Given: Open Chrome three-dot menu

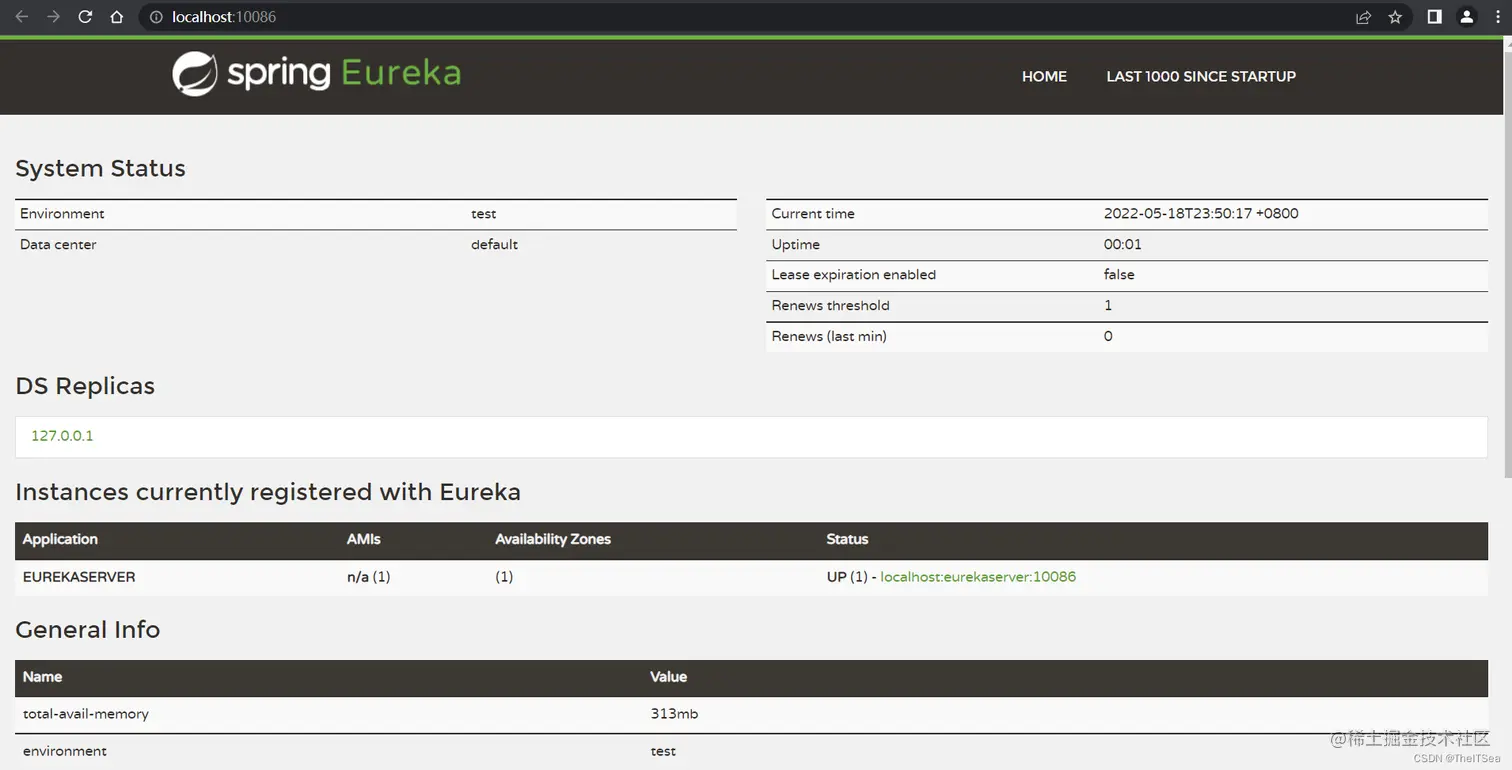Looking at the screenshot, I should click(x=1497, y=17).
